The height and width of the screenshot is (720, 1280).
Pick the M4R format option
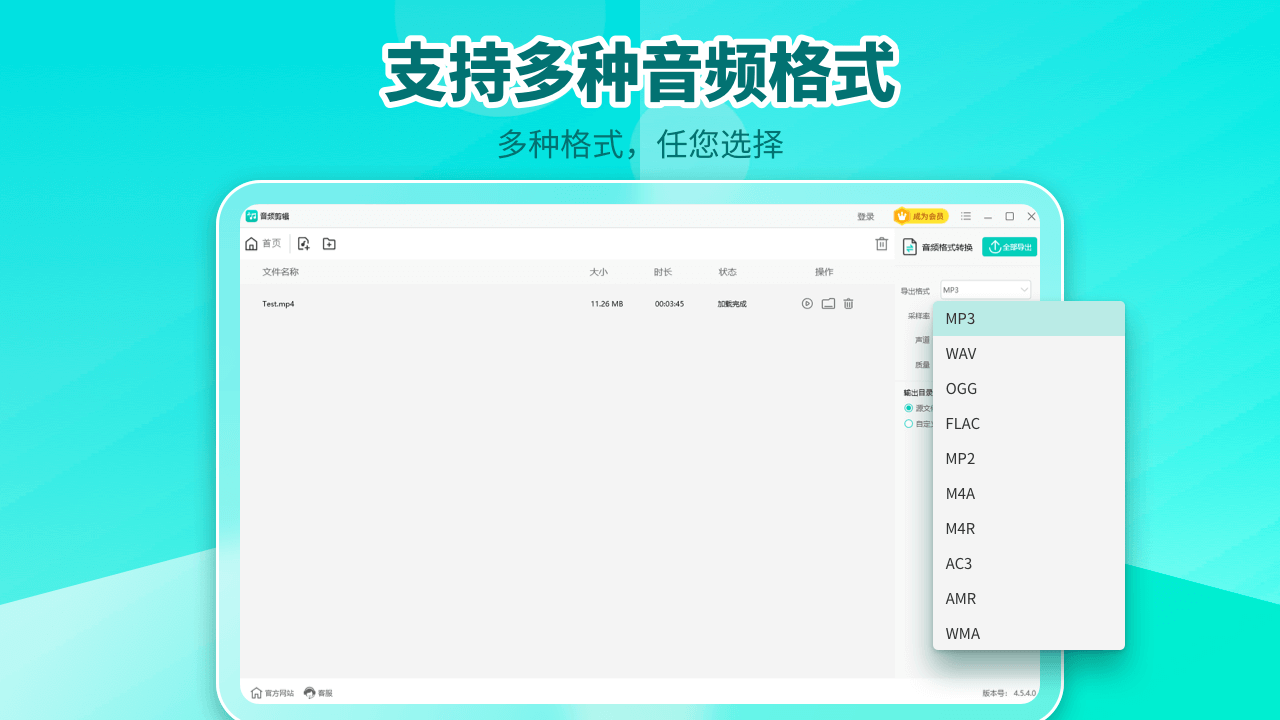click(x=1028, y=529)
